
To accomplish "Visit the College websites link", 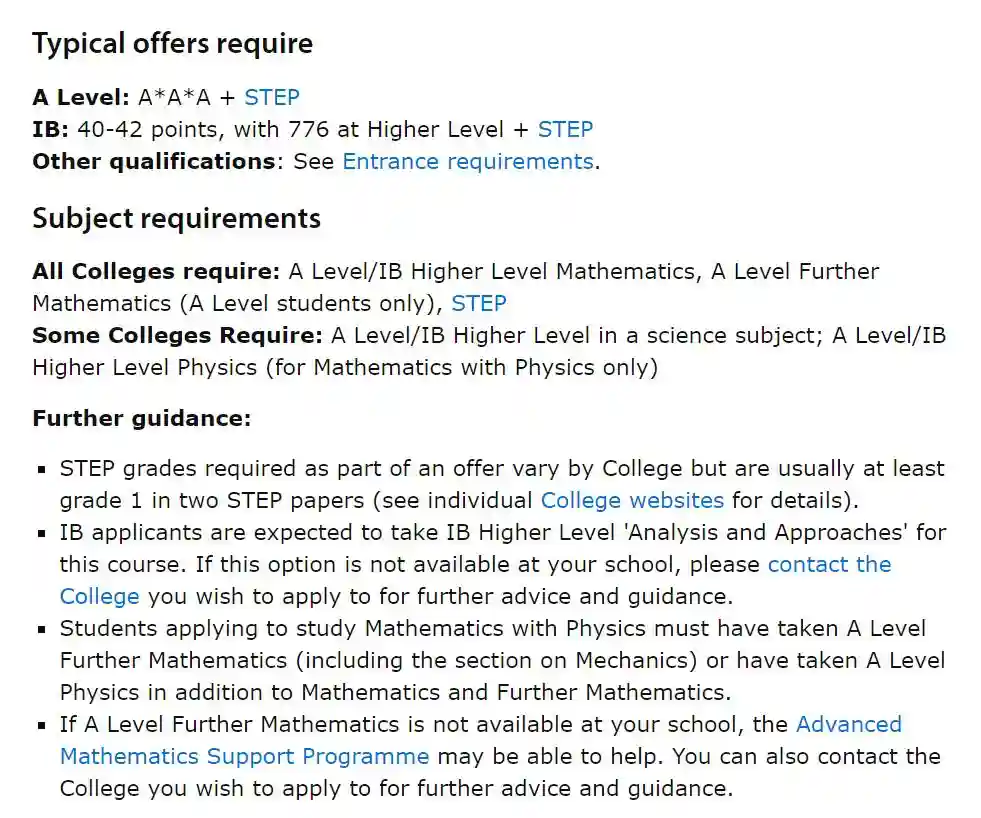I will click(x=632, y=500).
